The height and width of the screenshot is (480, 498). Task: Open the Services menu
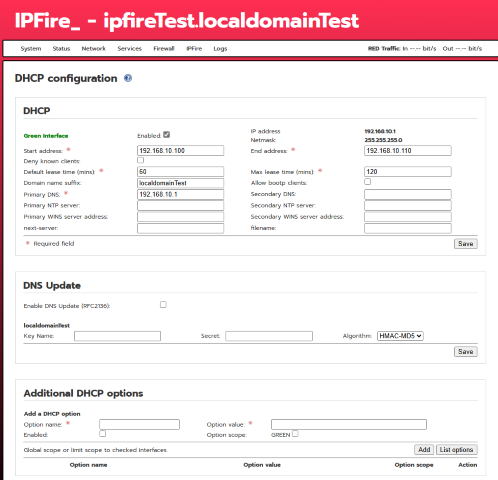(x=129, y=49)
